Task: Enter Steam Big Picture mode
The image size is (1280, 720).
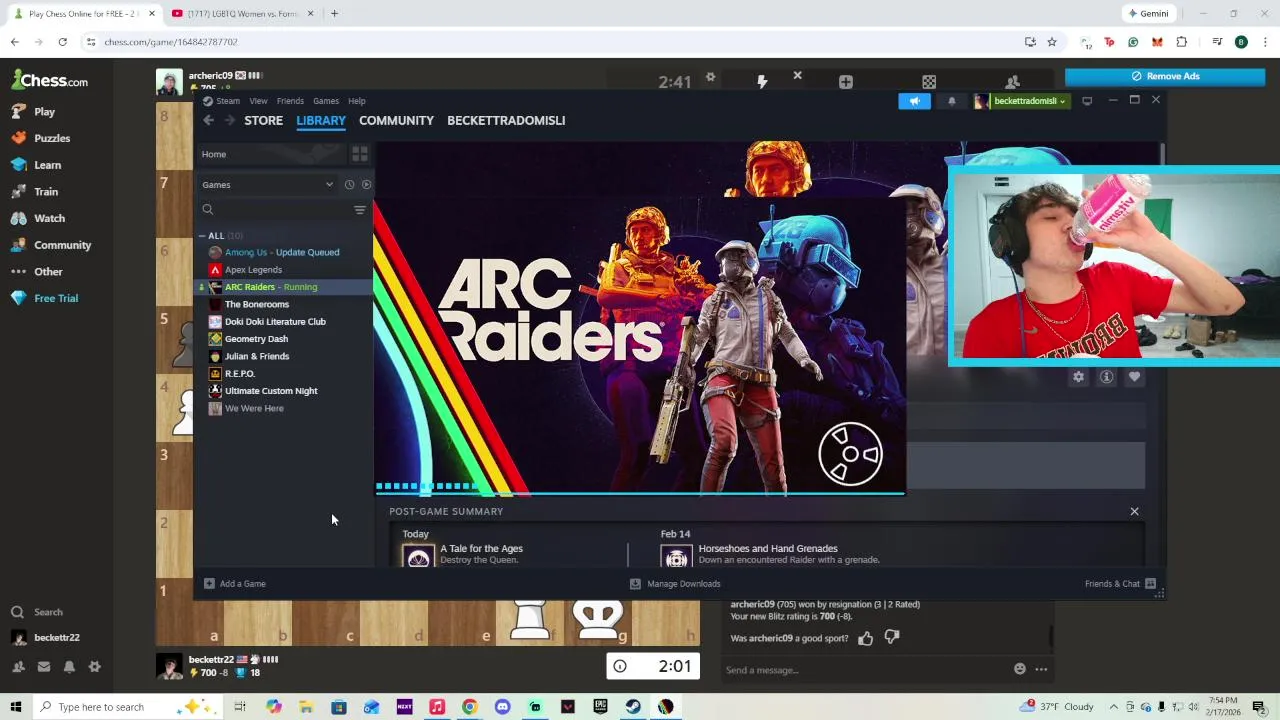Action: click(1087, 101)
